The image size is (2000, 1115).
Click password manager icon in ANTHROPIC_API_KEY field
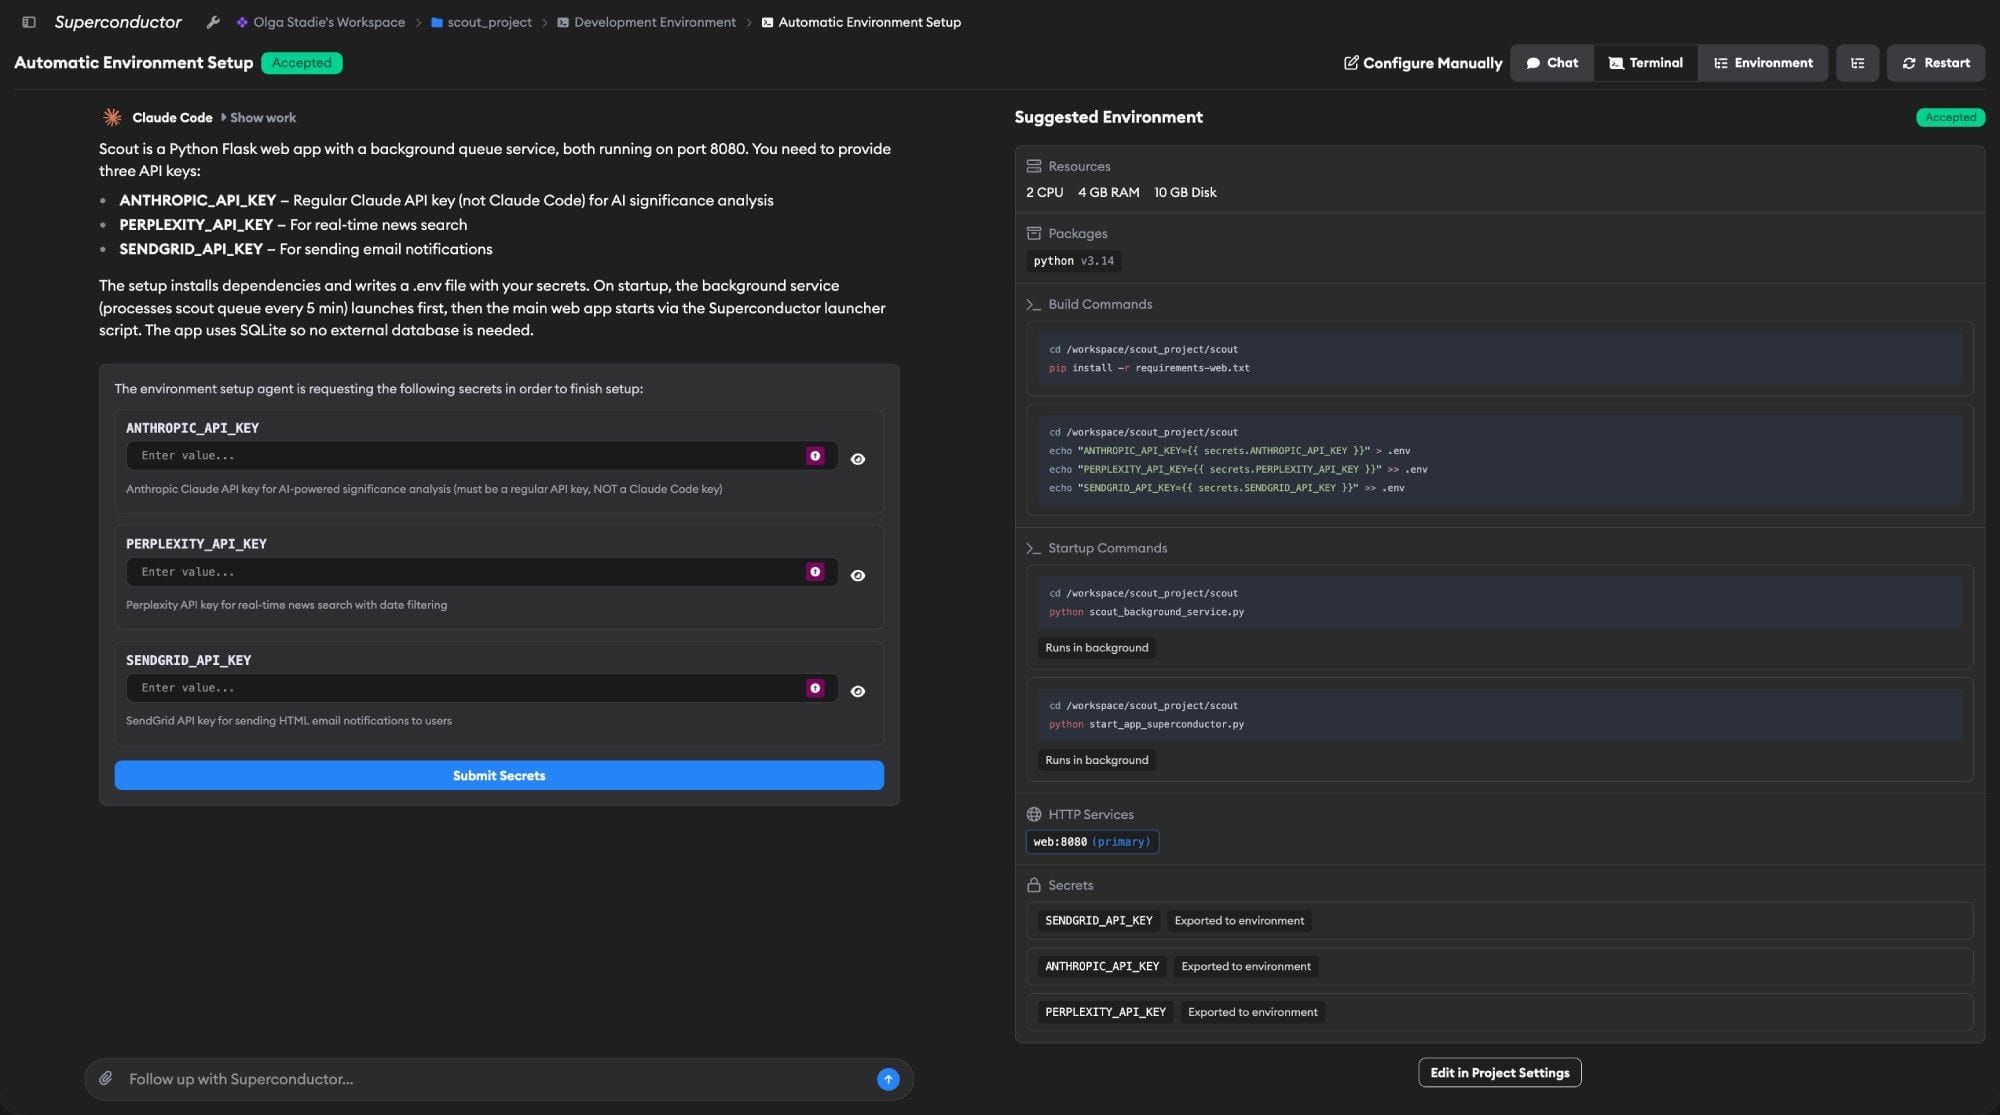pyautogui.click(x=815, y=456)
